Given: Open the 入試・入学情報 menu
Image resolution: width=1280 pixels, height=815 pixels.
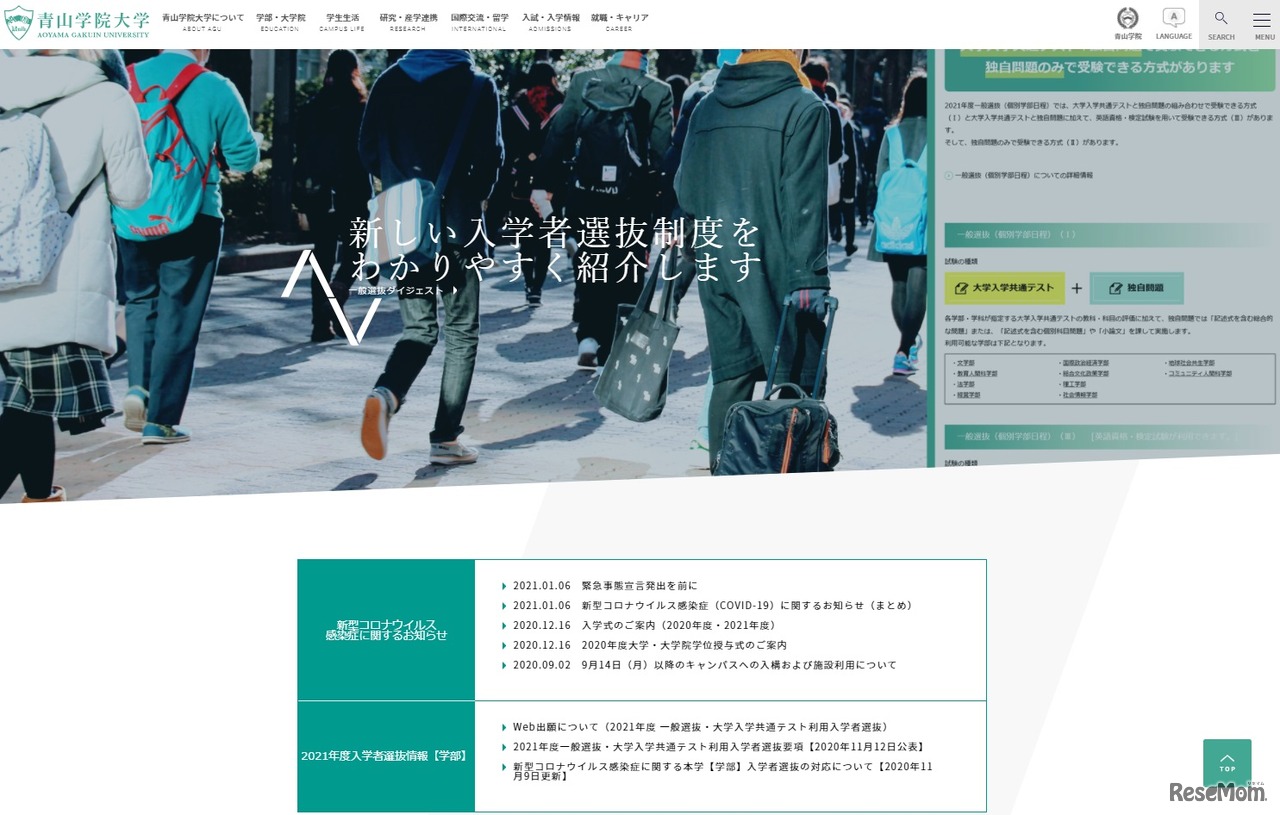Looking at the screenshot, I should click(548, 20).
